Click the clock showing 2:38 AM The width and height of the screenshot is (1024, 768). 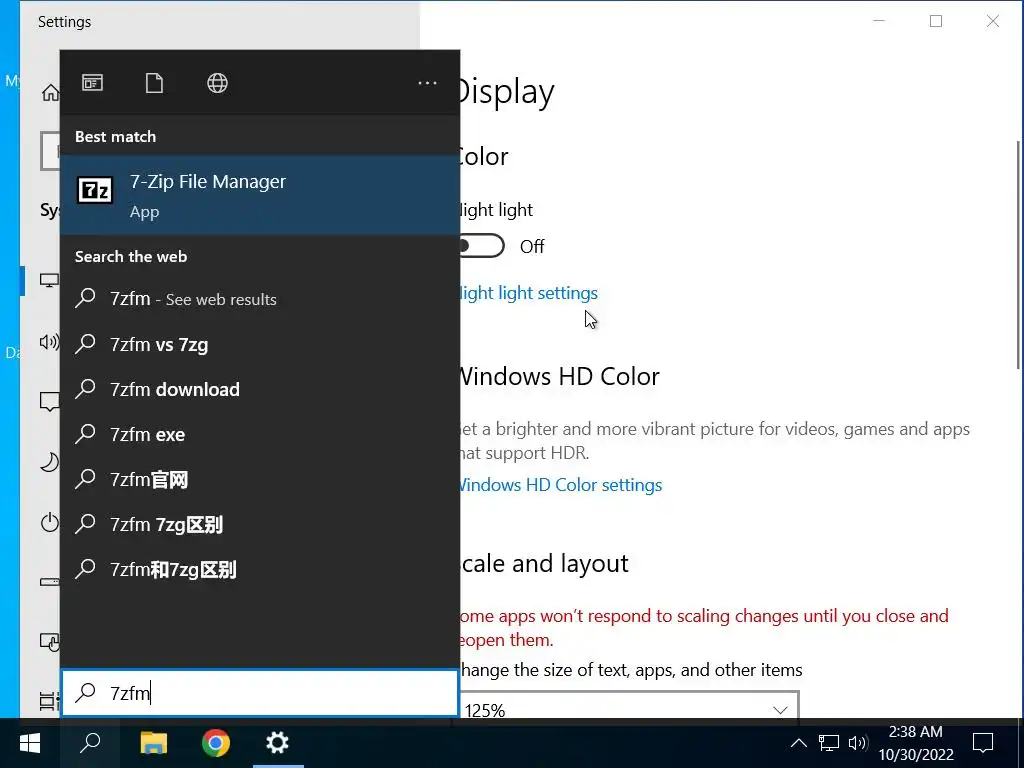[x=916, y=743]
